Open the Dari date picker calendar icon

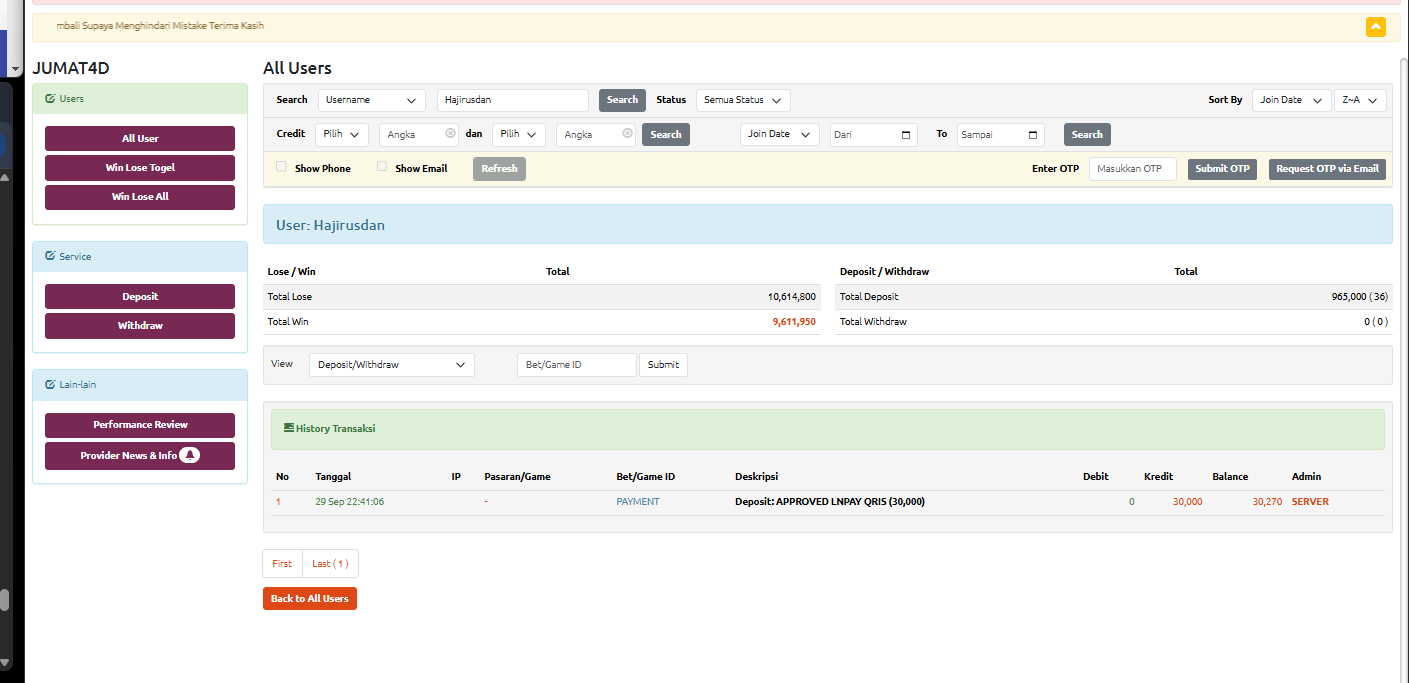[x=906, y=134]
